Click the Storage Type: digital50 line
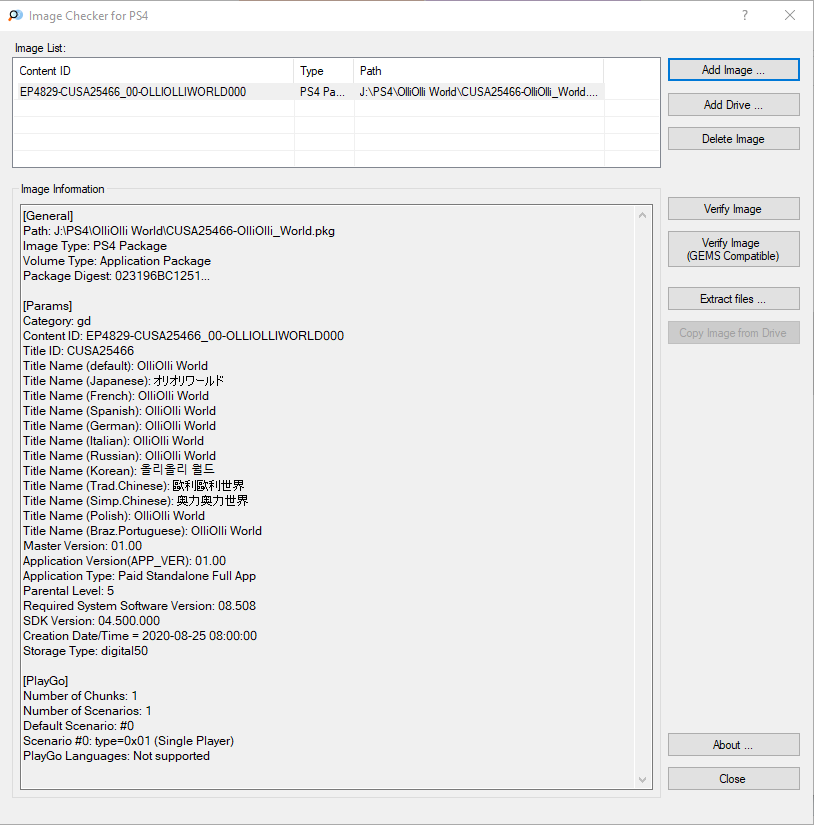 pos(85,651)
